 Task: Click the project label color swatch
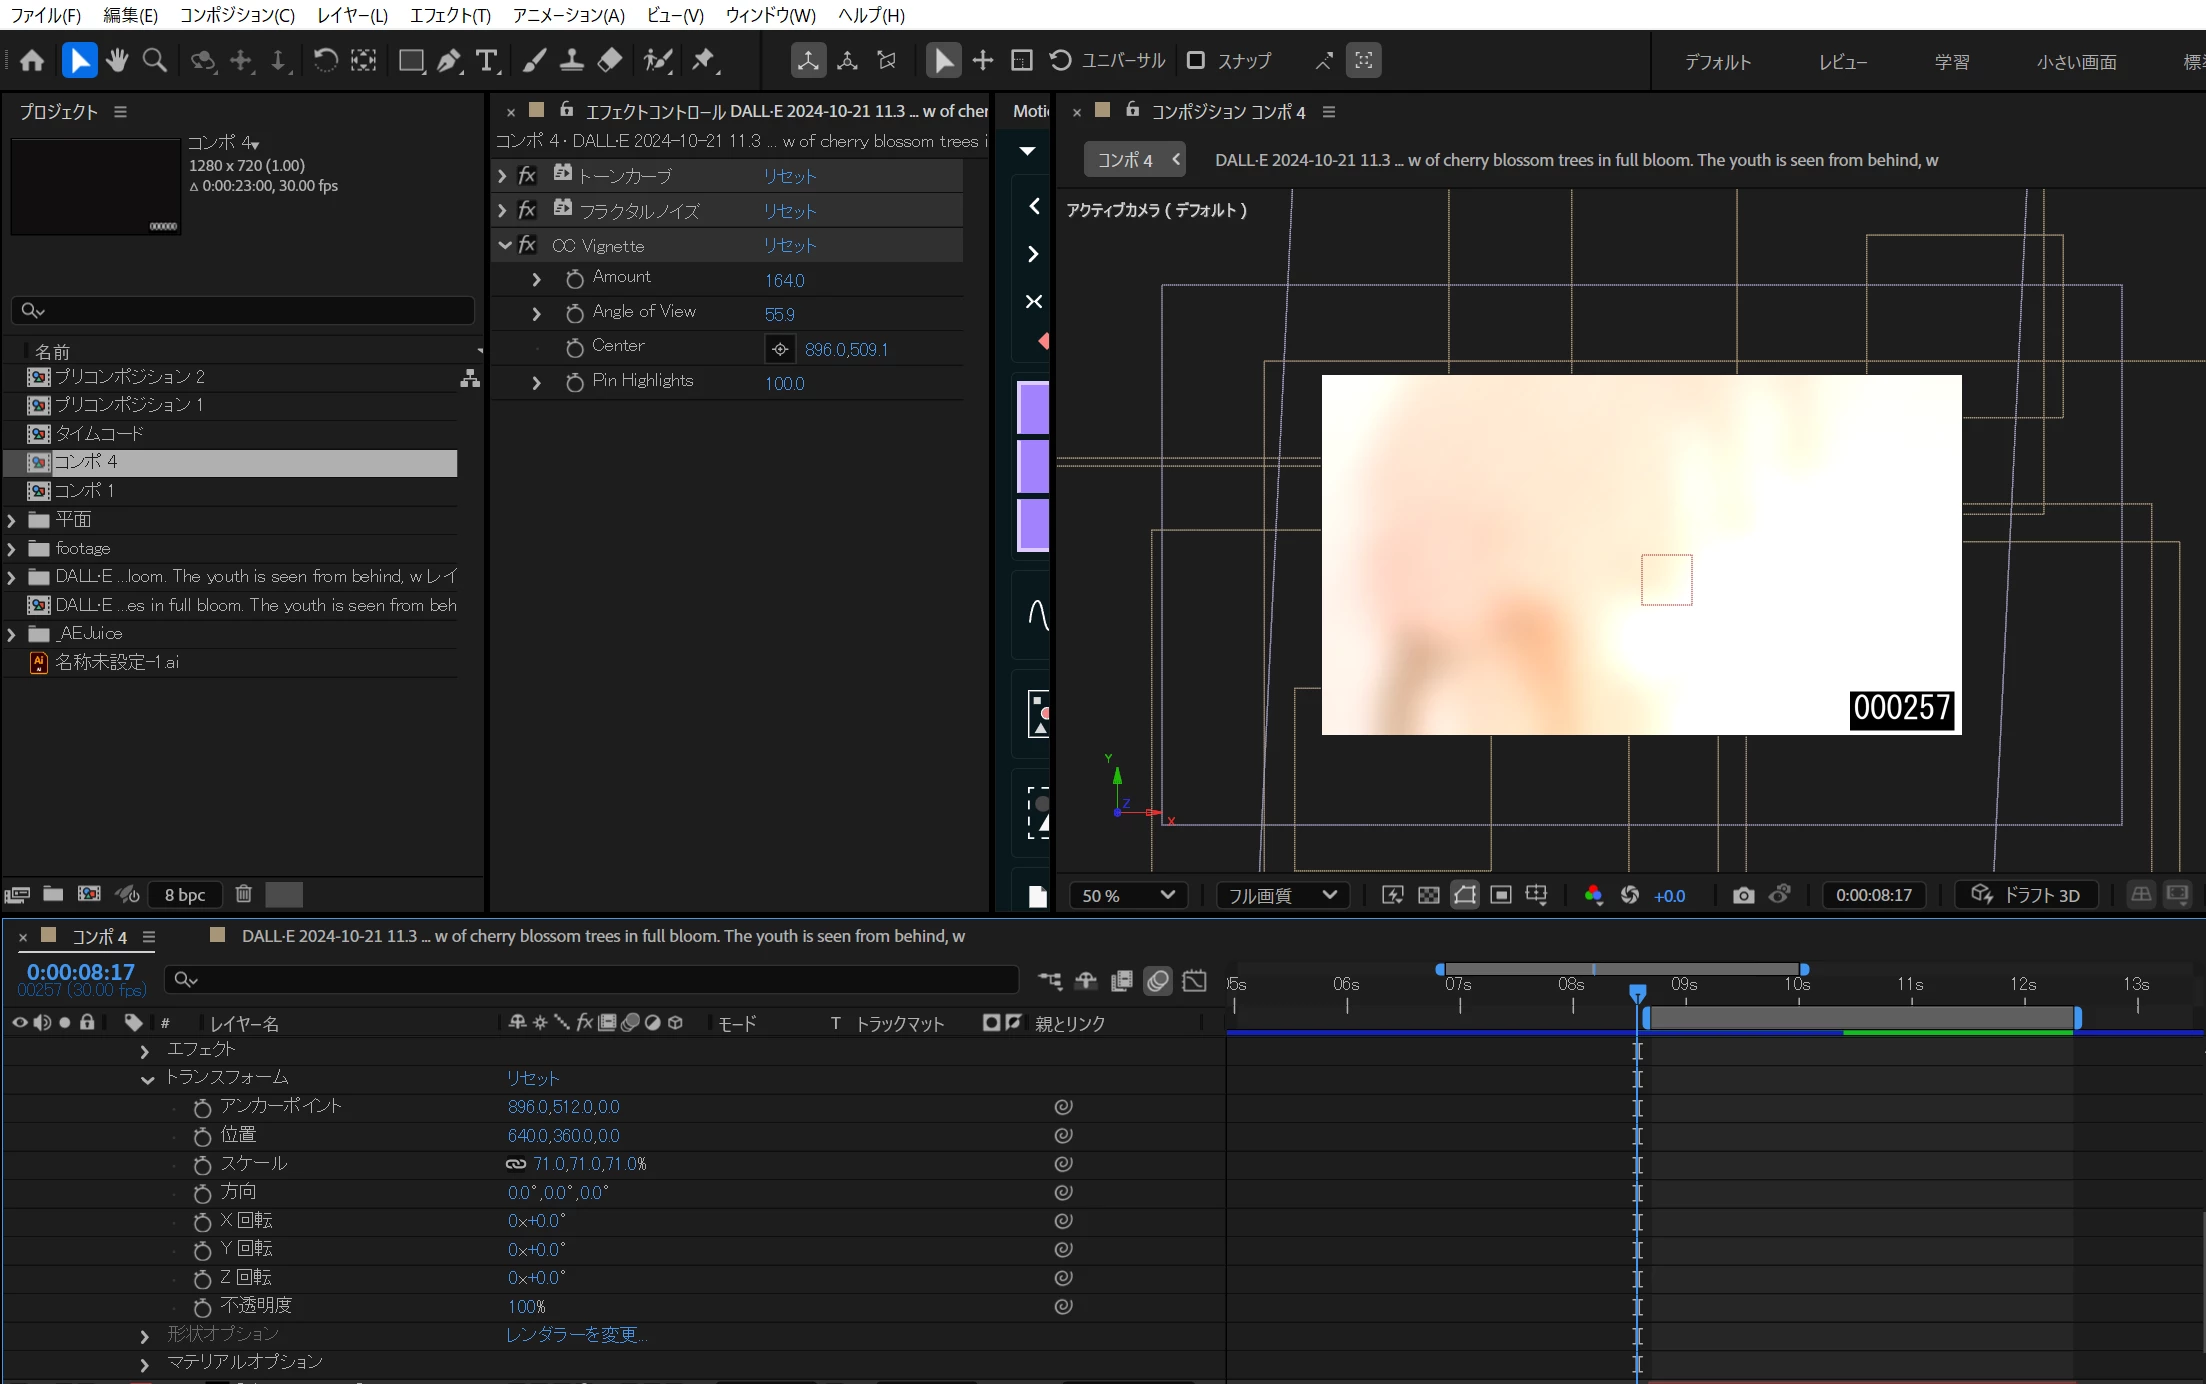pos(284,894)
